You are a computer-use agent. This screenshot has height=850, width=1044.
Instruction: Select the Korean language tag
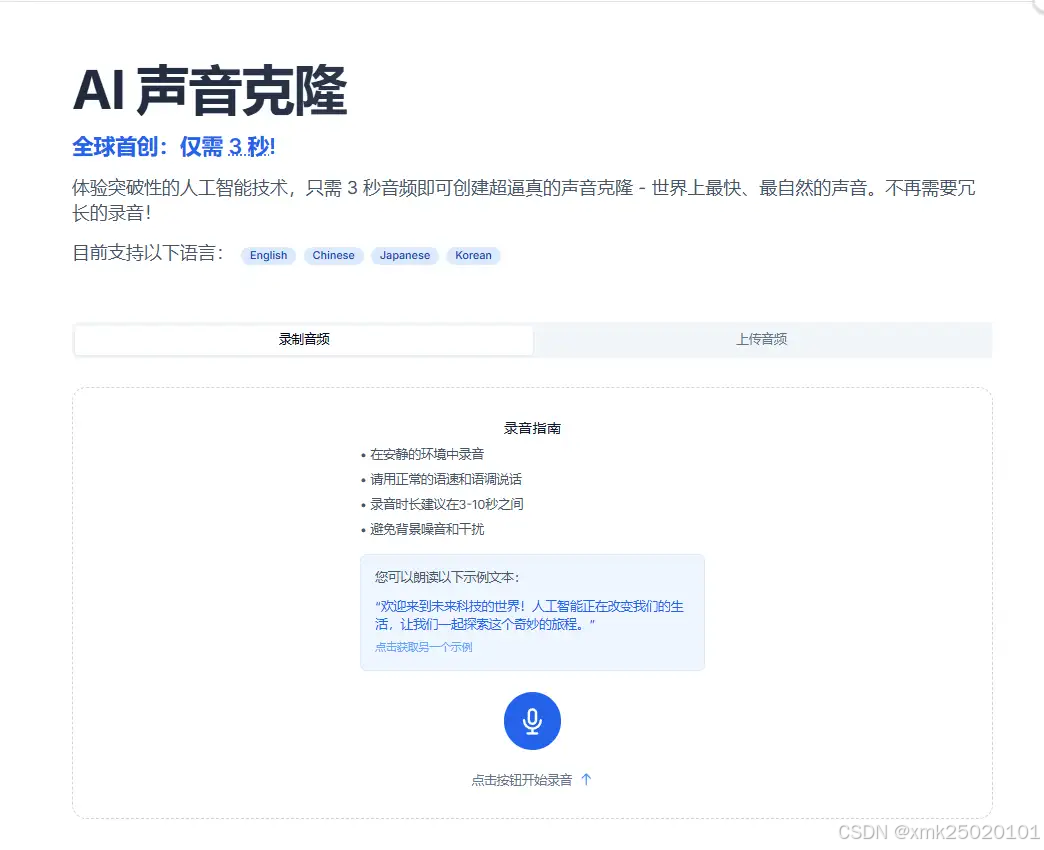[473, 256]
